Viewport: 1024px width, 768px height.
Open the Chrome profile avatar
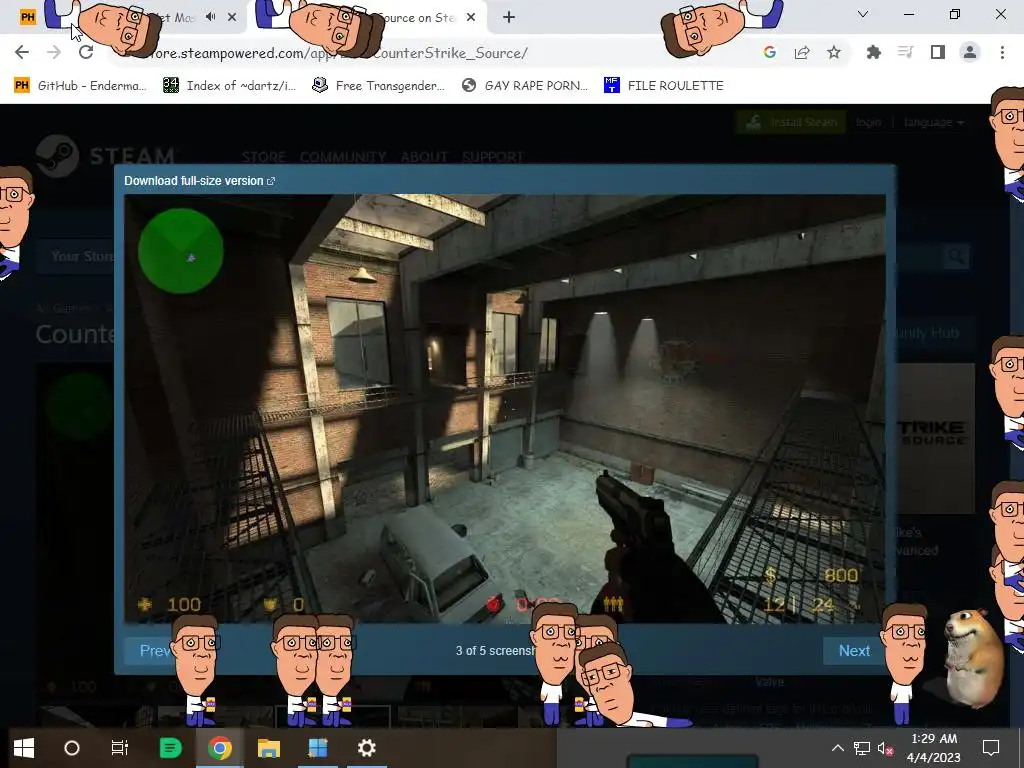coord(970,52)
